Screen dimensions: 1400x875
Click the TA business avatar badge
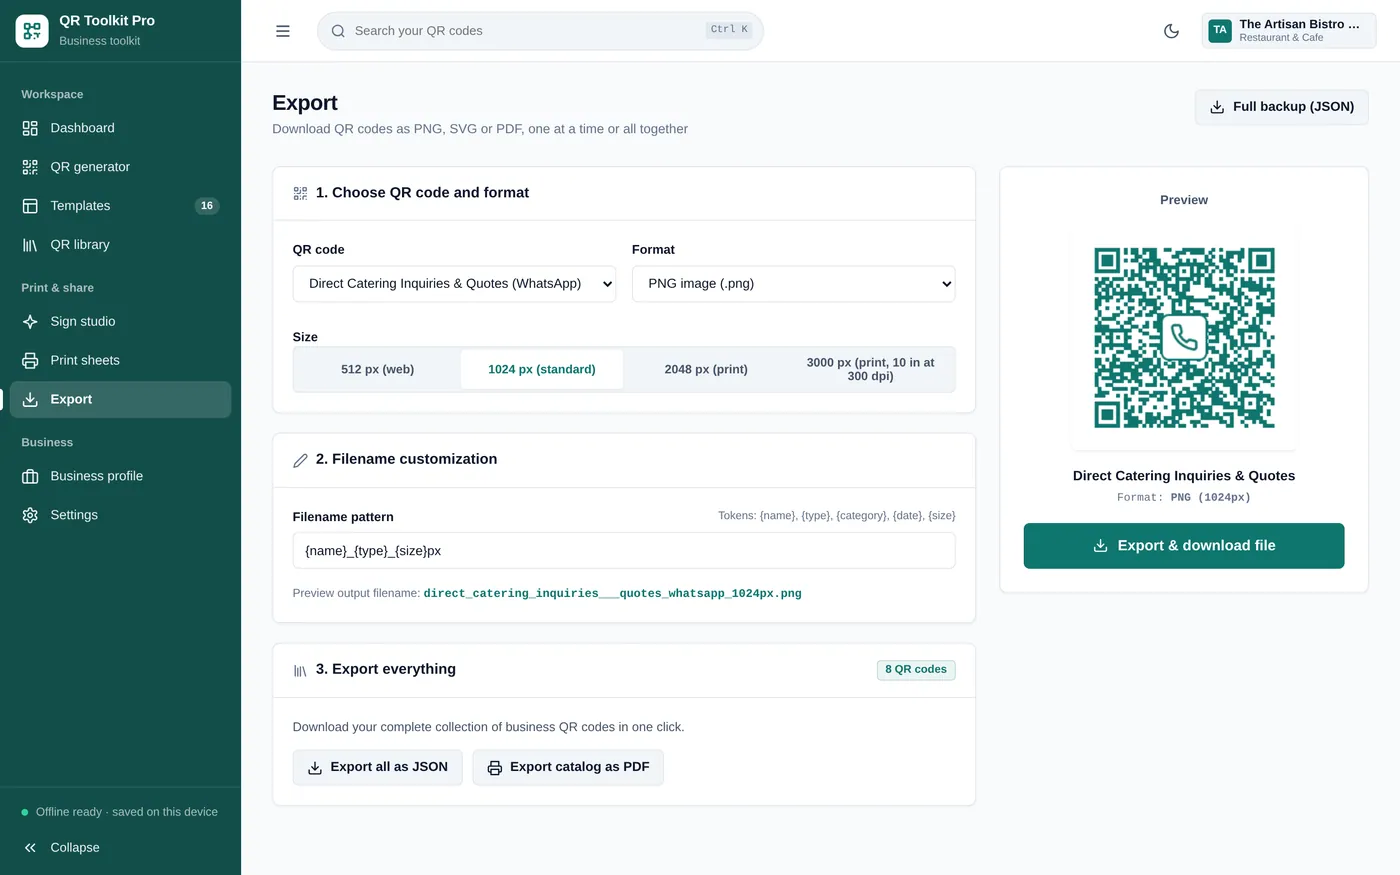(x=1220, y=30)
